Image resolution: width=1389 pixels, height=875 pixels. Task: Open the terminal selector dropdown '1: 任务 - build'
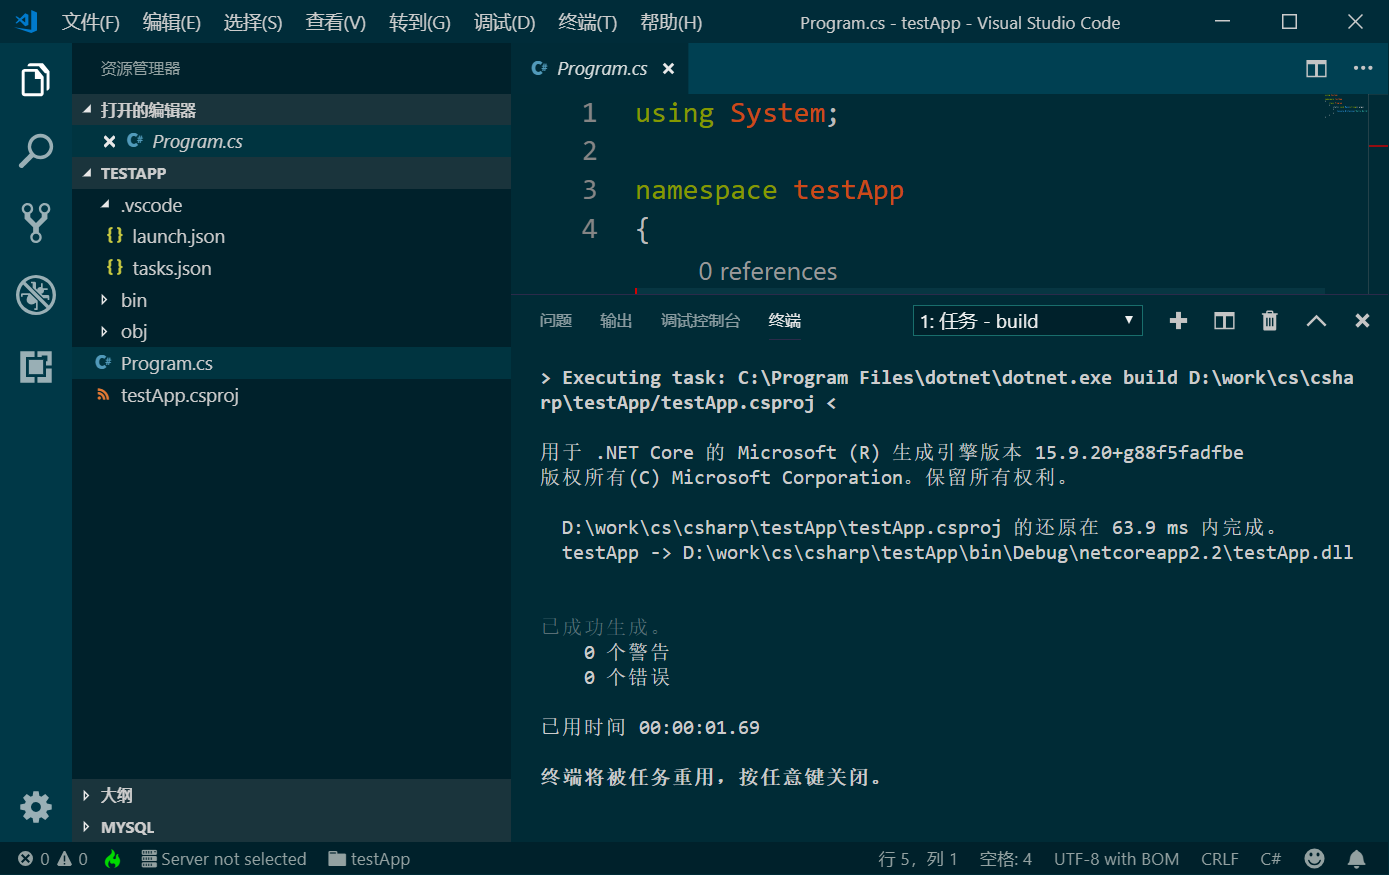1027,321
